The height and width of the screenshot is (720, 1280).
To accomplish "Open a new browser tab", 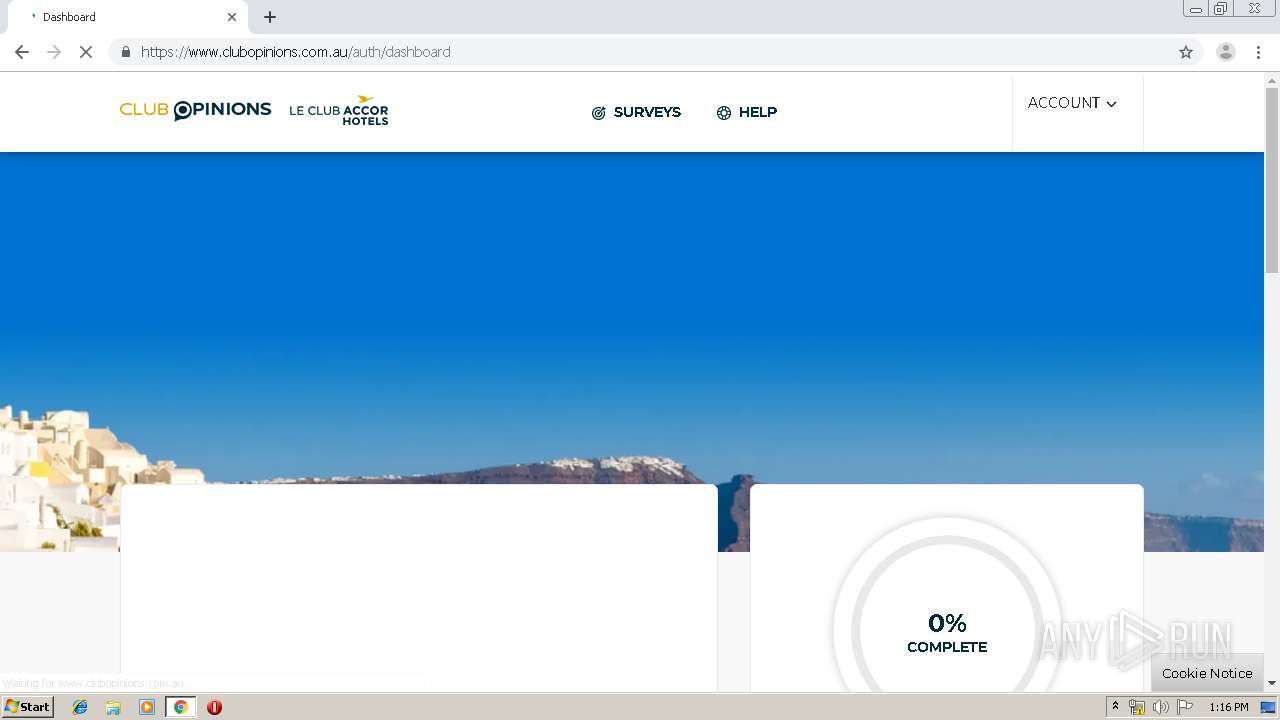I will click(x=270, y=17).
